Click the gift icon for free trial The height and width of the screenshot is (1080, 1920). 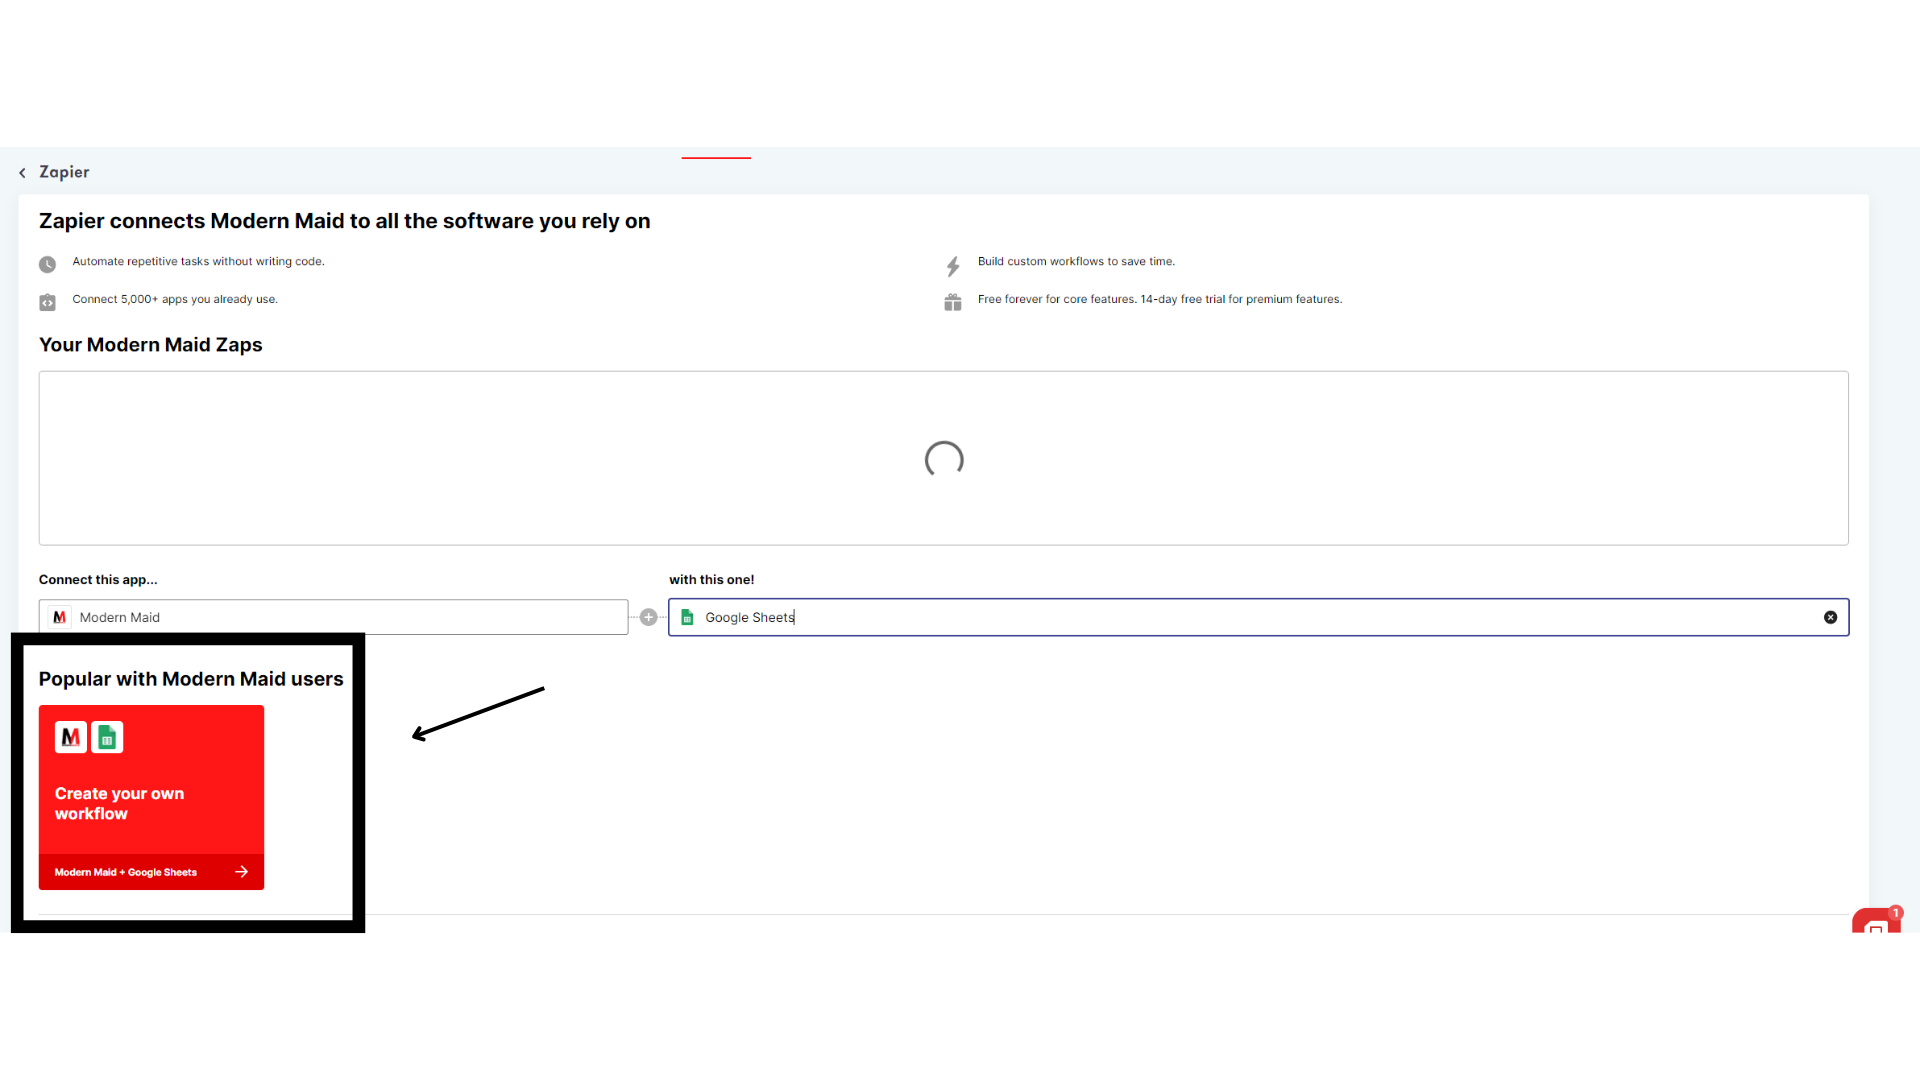[x=953, y=302]
